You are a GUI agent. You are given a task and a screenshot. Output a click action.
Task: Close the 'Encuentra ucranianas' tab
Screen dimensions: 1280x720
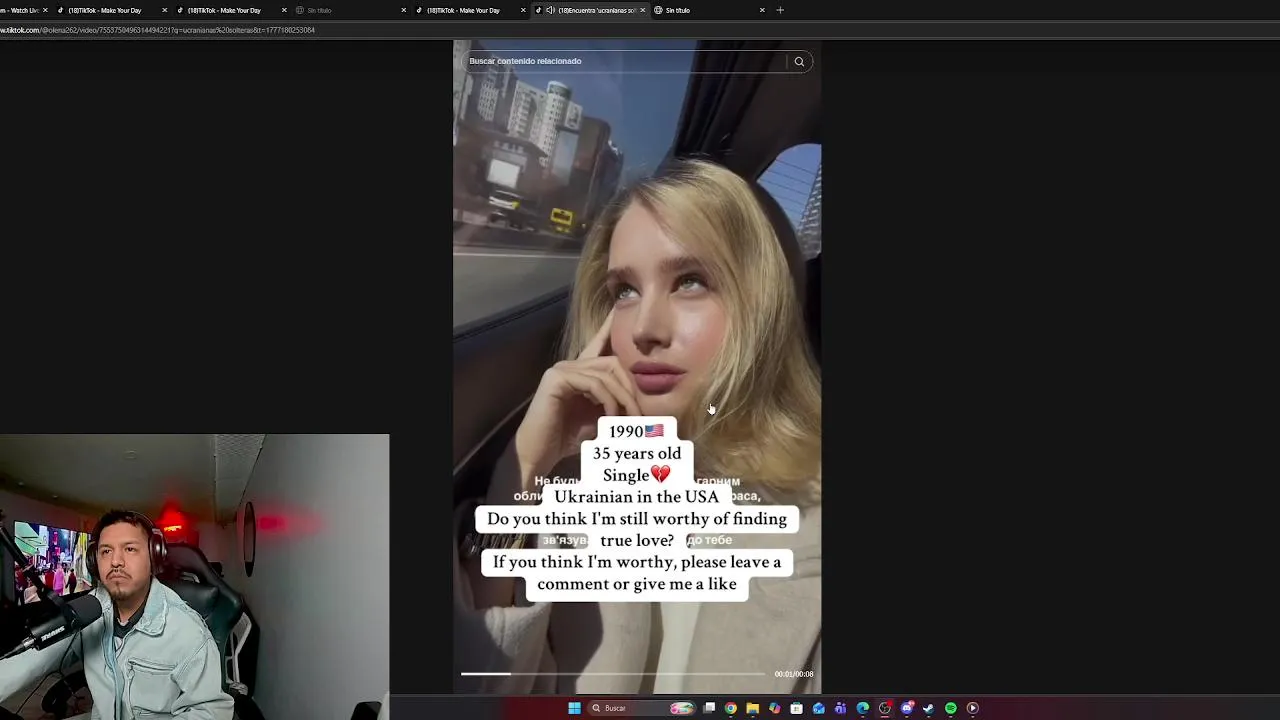[x=642, y=10]
